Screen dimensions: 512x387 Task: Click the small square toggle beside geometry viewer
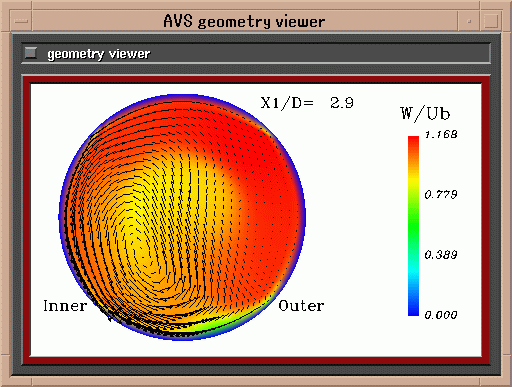pyautogui.click(x=31, y=53)
